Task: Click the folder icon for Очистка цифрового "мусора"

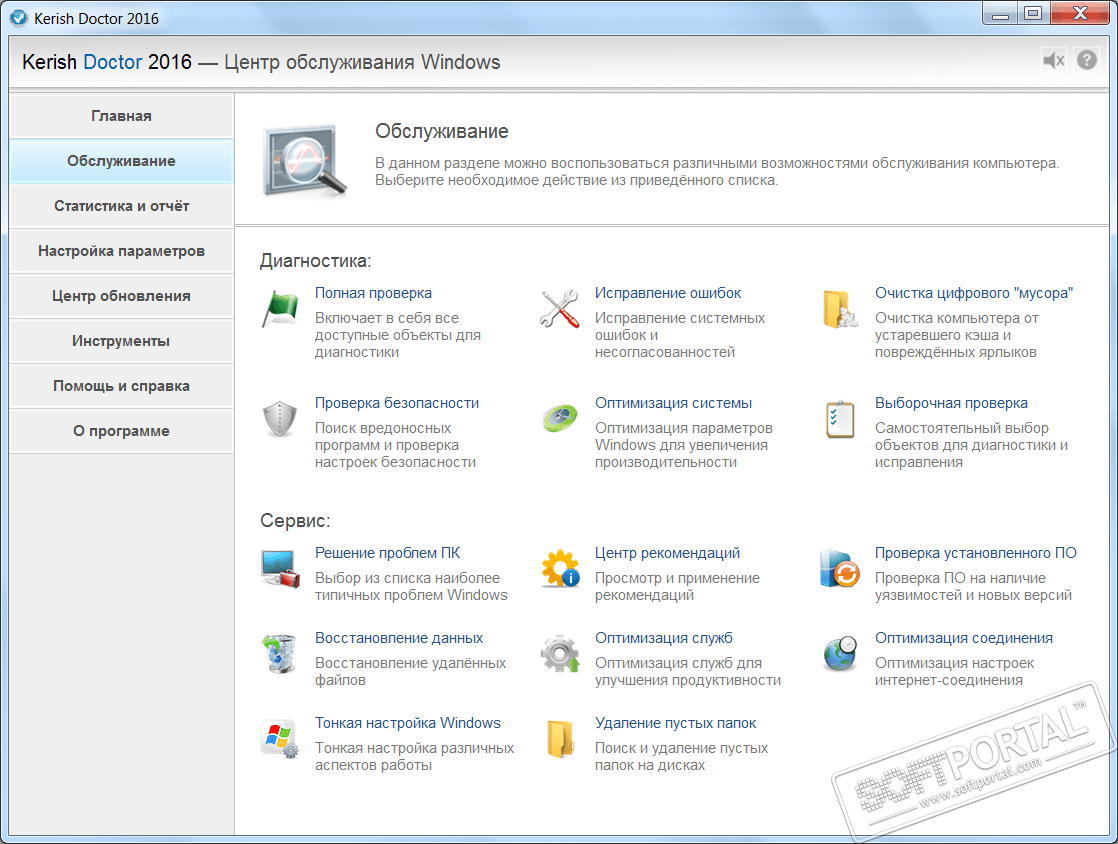Action: pos(840,309)
